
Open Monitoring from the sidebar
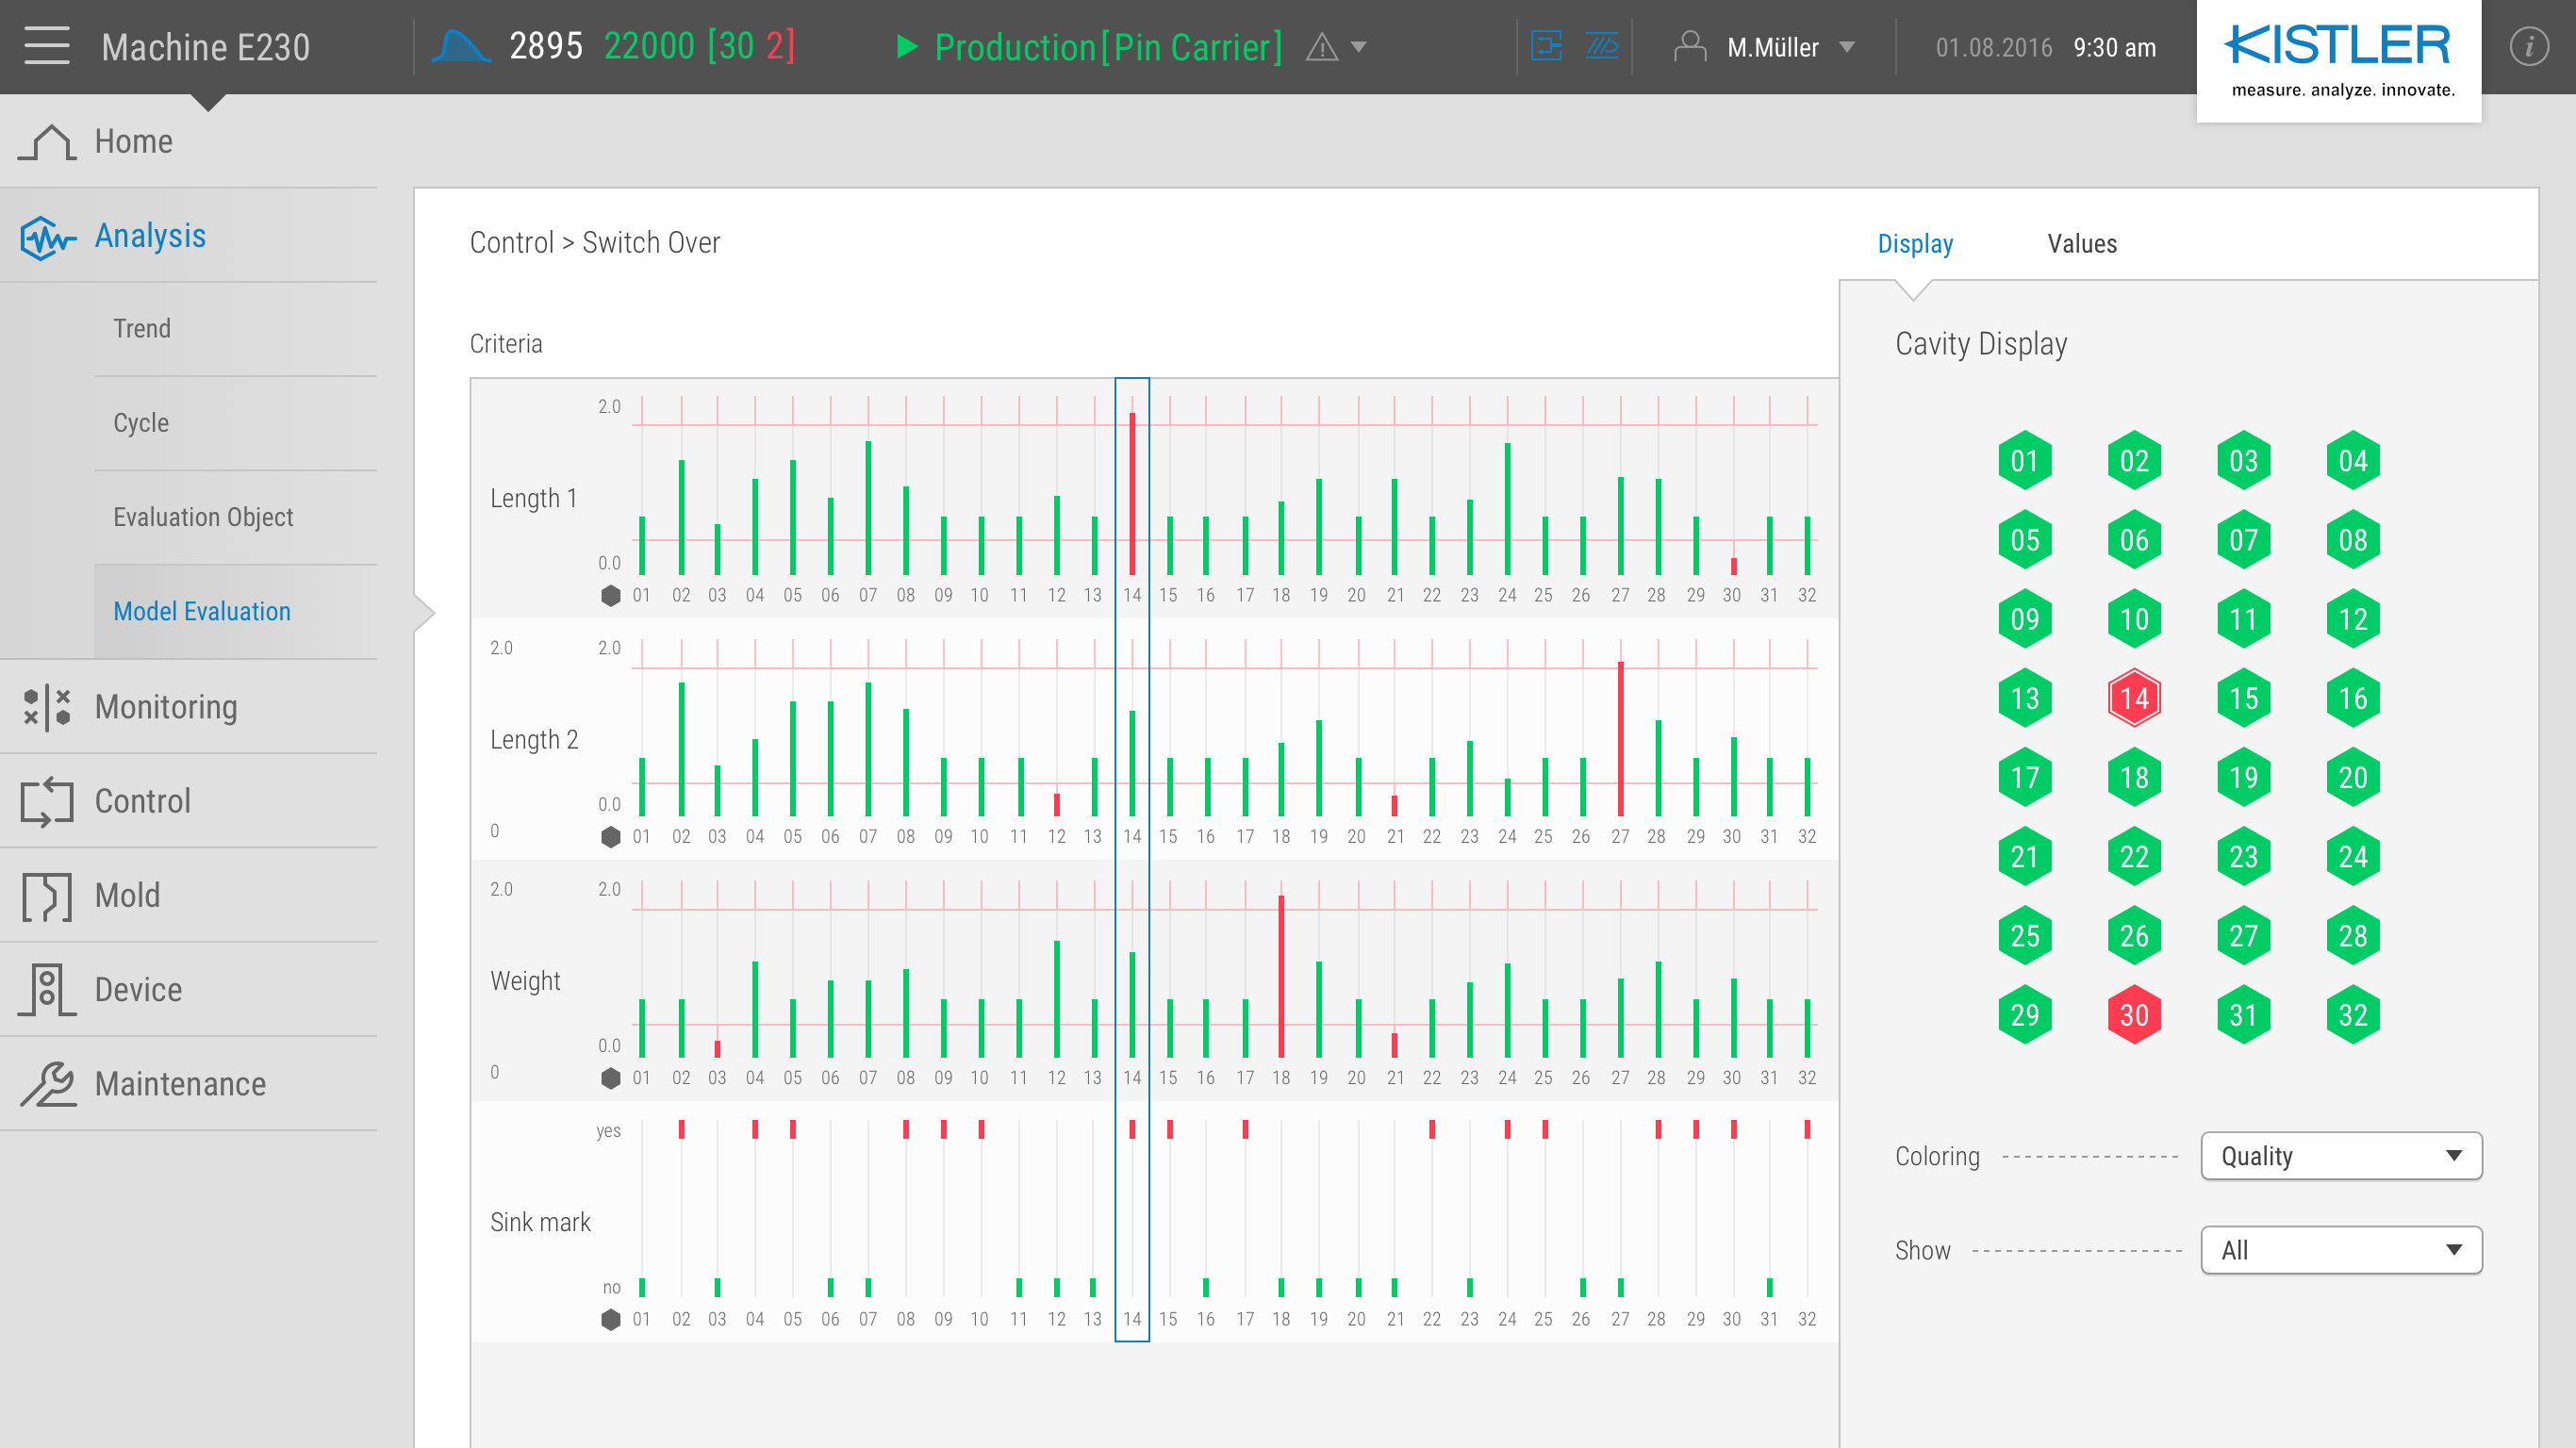[x=165, y=706]
